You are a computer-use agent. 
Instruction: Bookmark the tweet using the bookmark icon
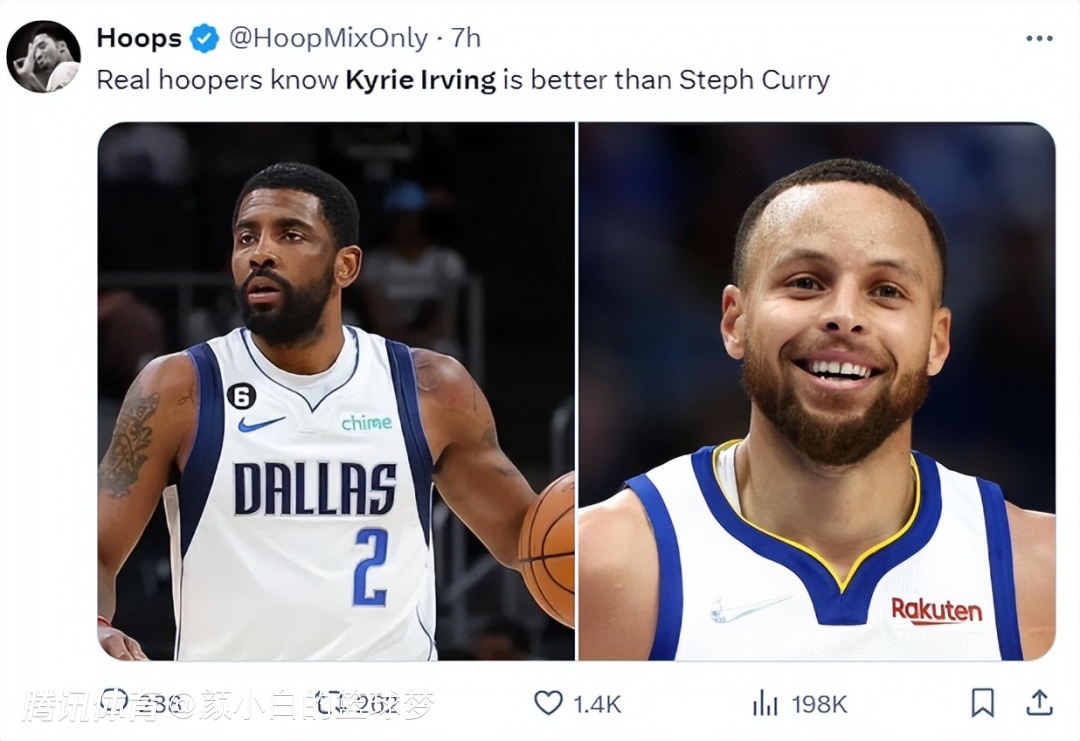tap(984, 704)
